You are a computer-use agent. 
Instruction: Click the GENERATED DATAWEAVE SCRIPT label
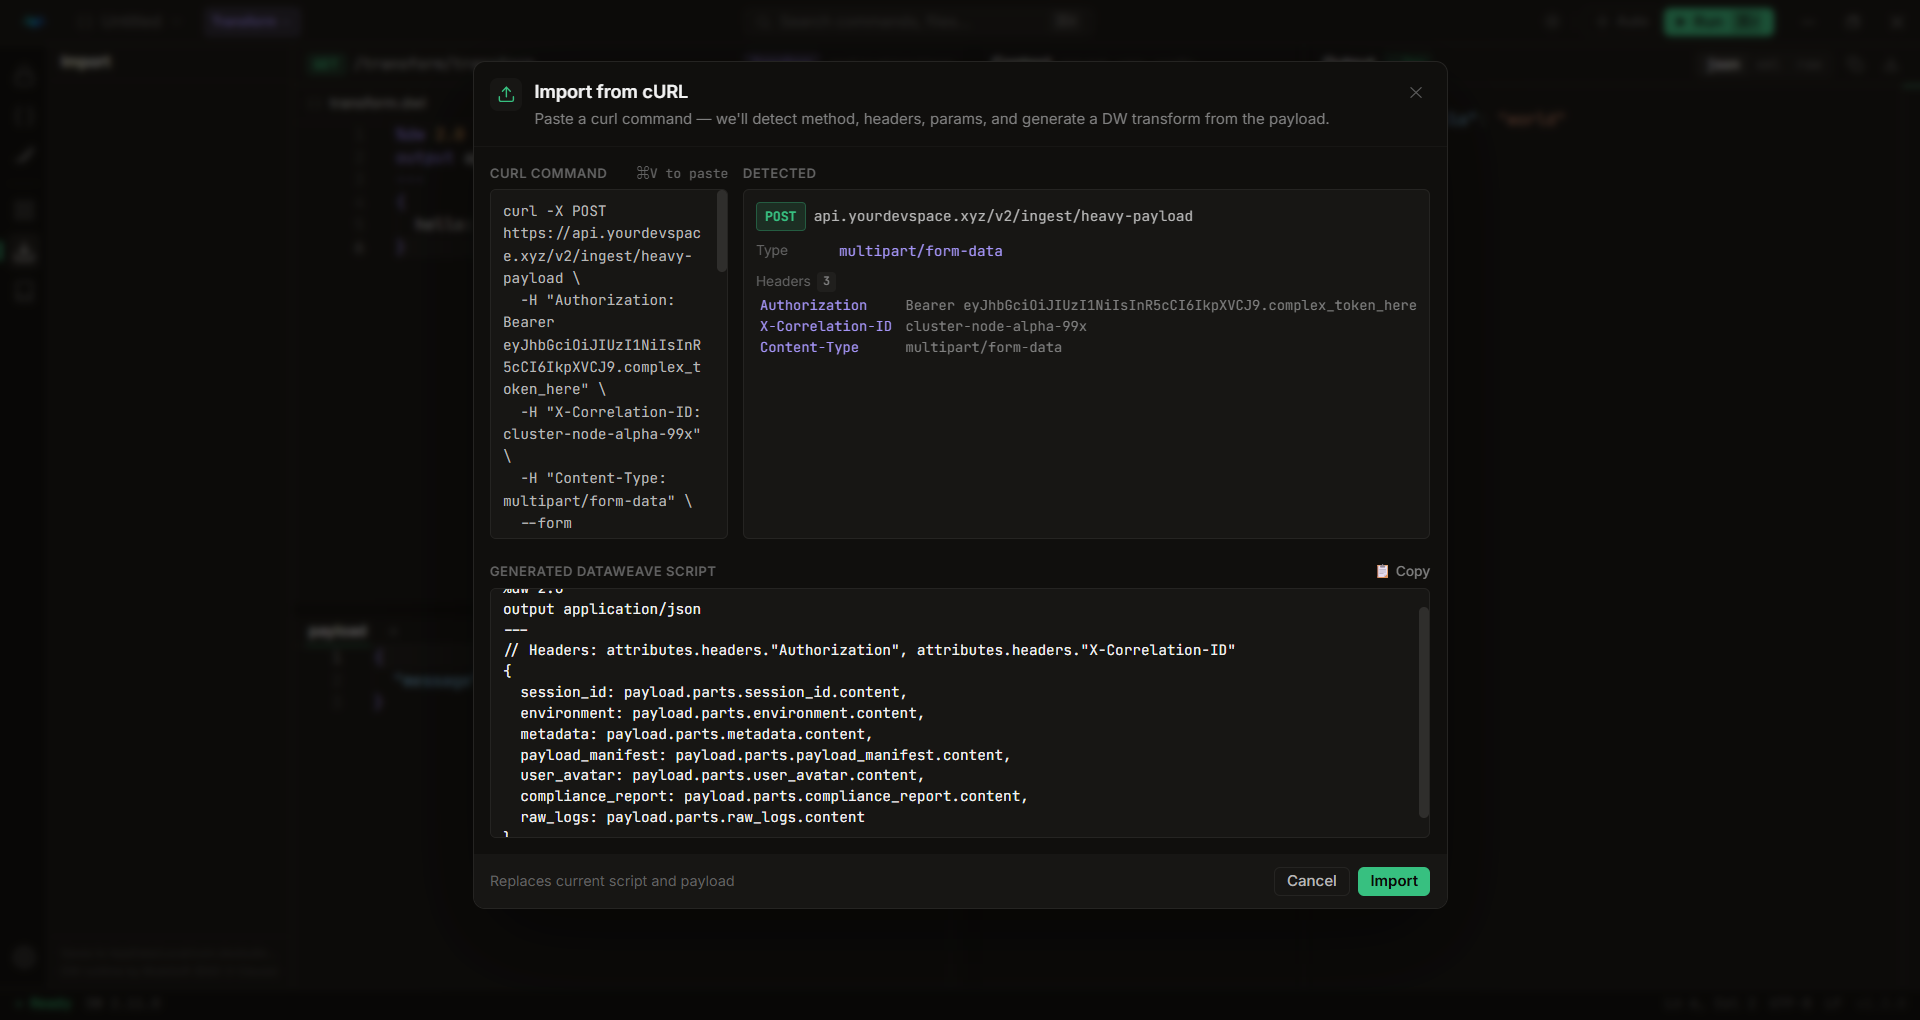coord(603,571)
